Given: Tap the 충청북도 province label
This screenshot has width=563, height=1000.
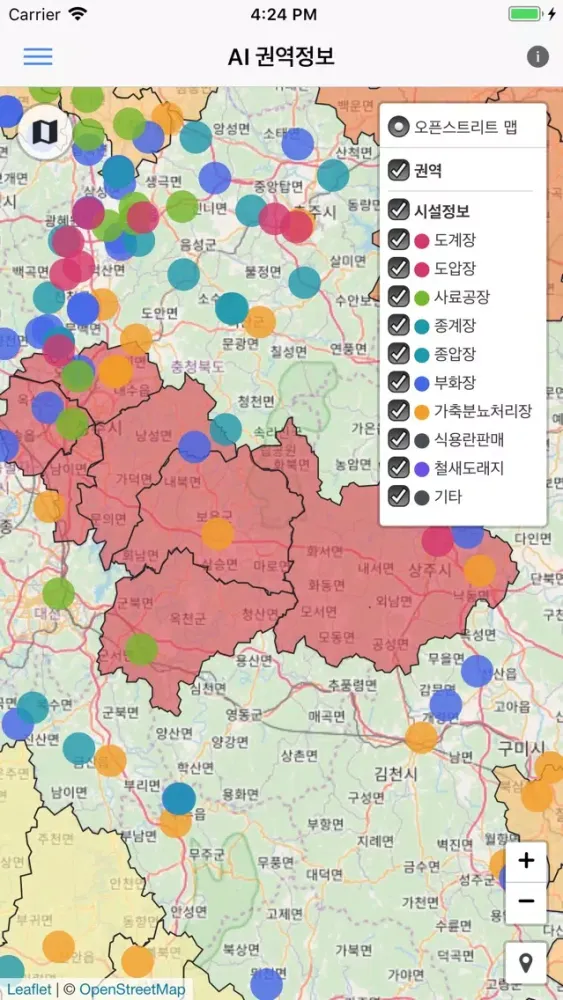Looking at the screenshot, I should pyautogui.click(x=198, y=367).
